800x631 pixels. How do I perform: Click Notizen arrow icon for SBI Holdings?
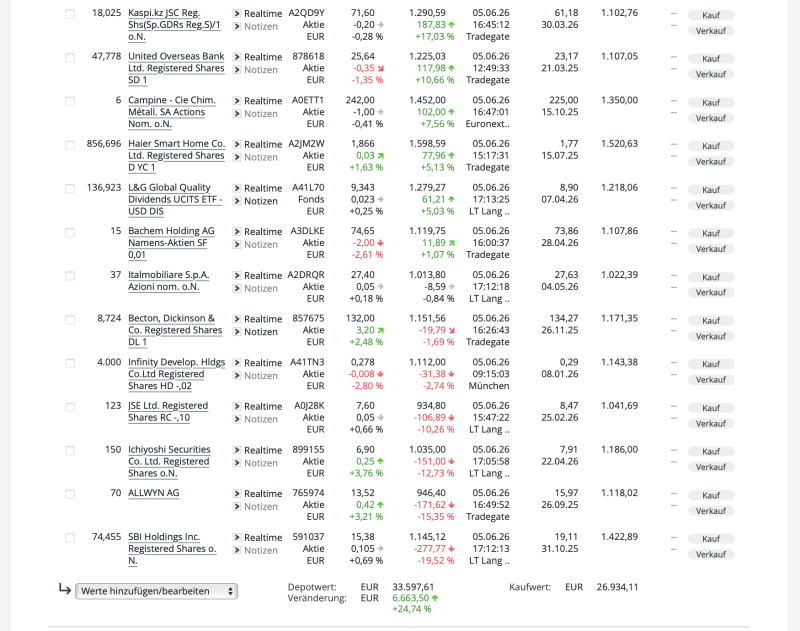click(237, 550)
